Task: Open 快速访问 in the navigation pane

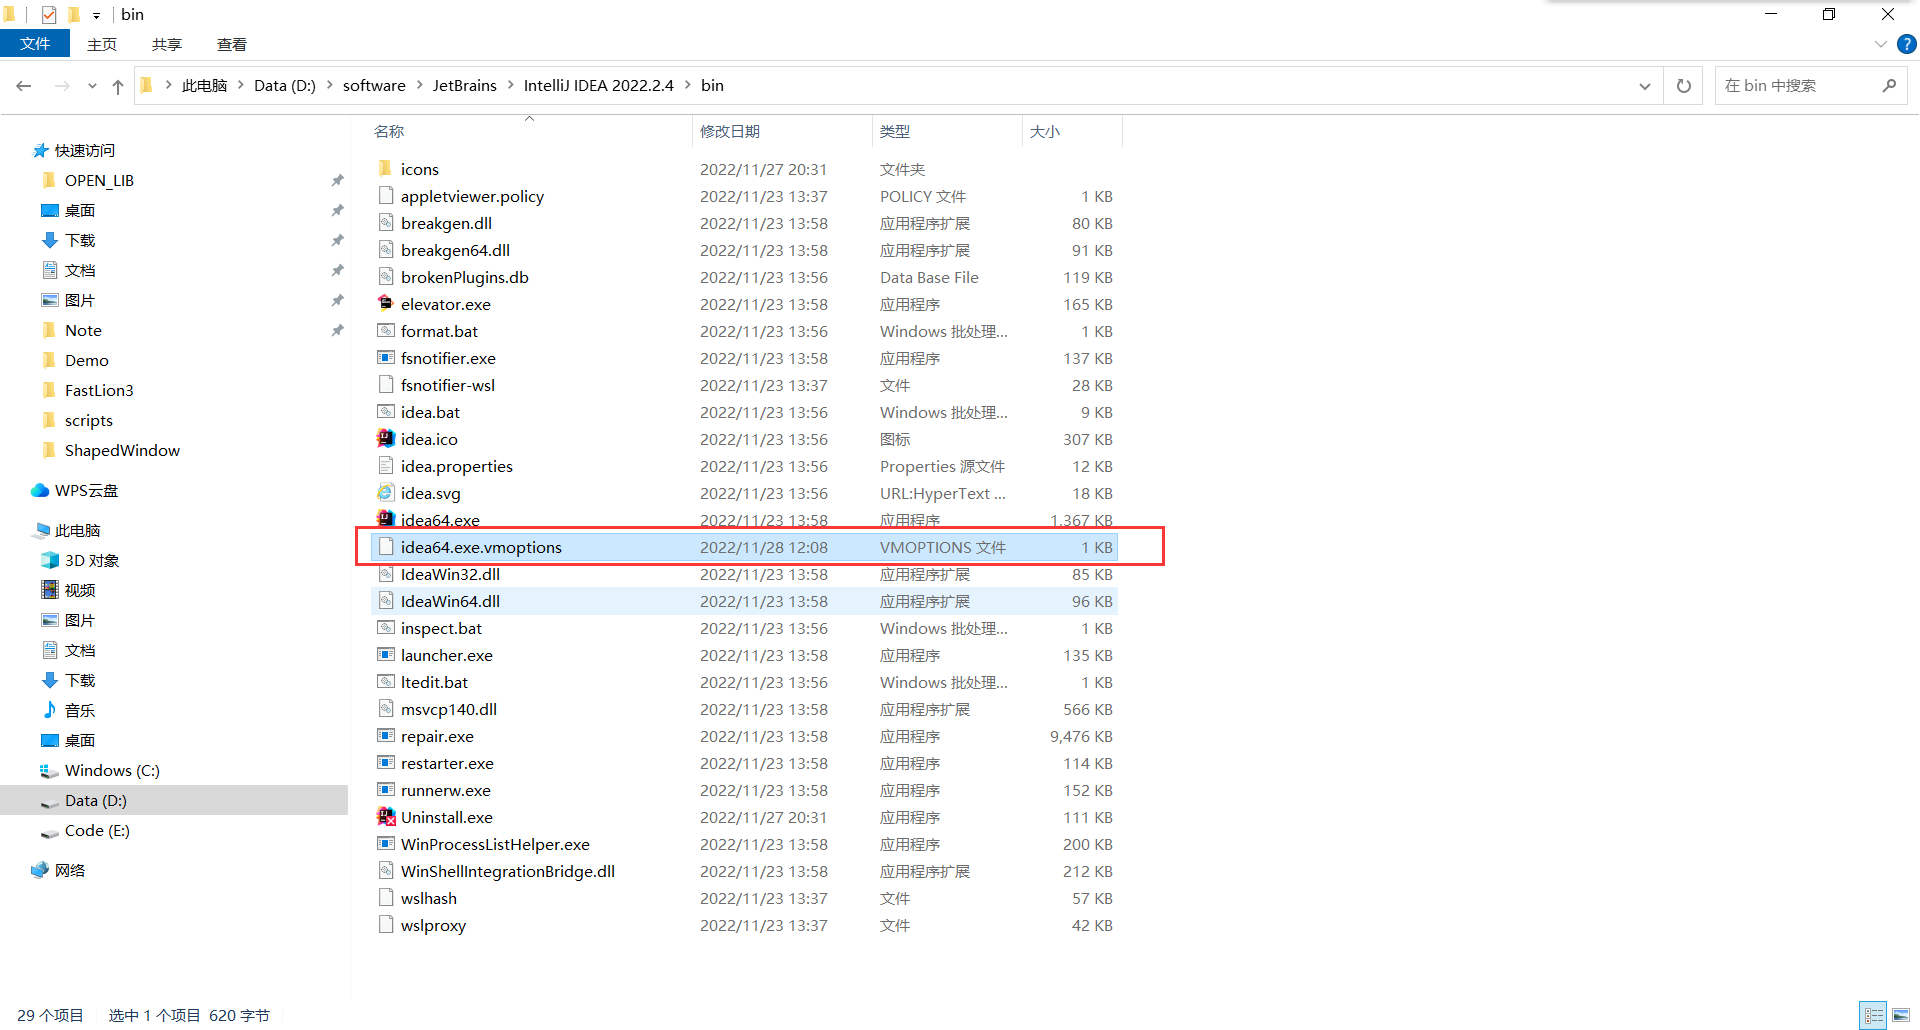Action: tap(85, 150)
